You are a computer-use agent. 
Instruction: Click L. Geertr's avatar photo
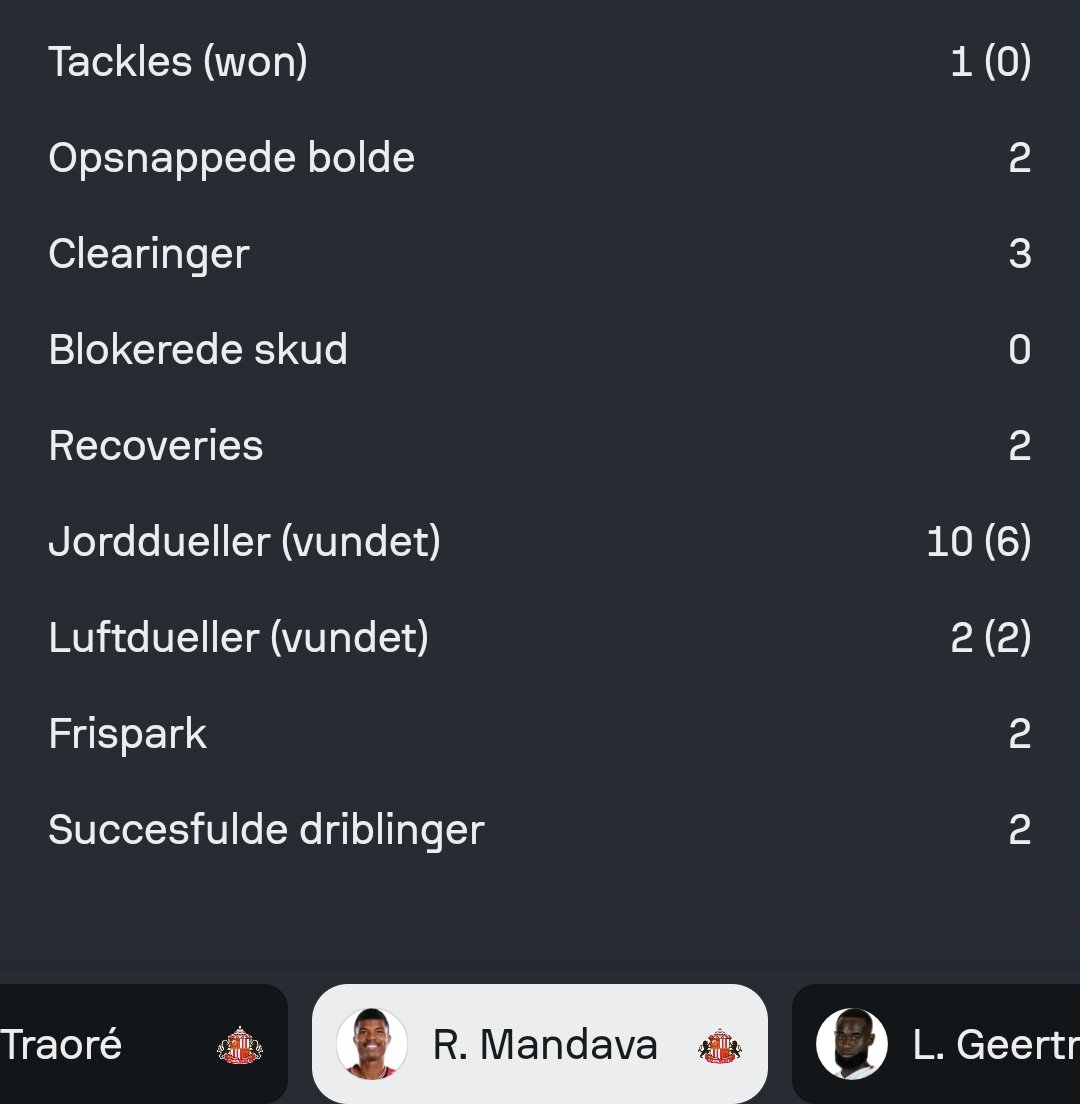(852, 1043)
